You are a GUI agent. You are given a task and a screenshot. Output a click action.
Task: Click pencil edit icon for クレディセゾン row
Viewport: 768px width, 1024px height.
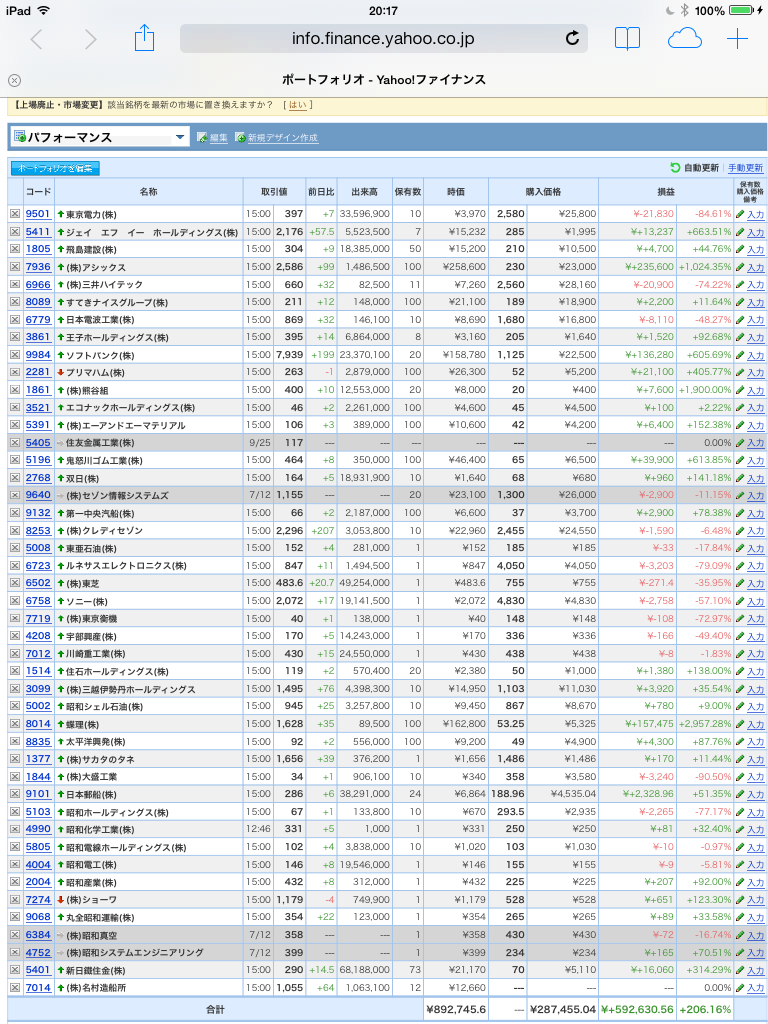tap(740, 531)
